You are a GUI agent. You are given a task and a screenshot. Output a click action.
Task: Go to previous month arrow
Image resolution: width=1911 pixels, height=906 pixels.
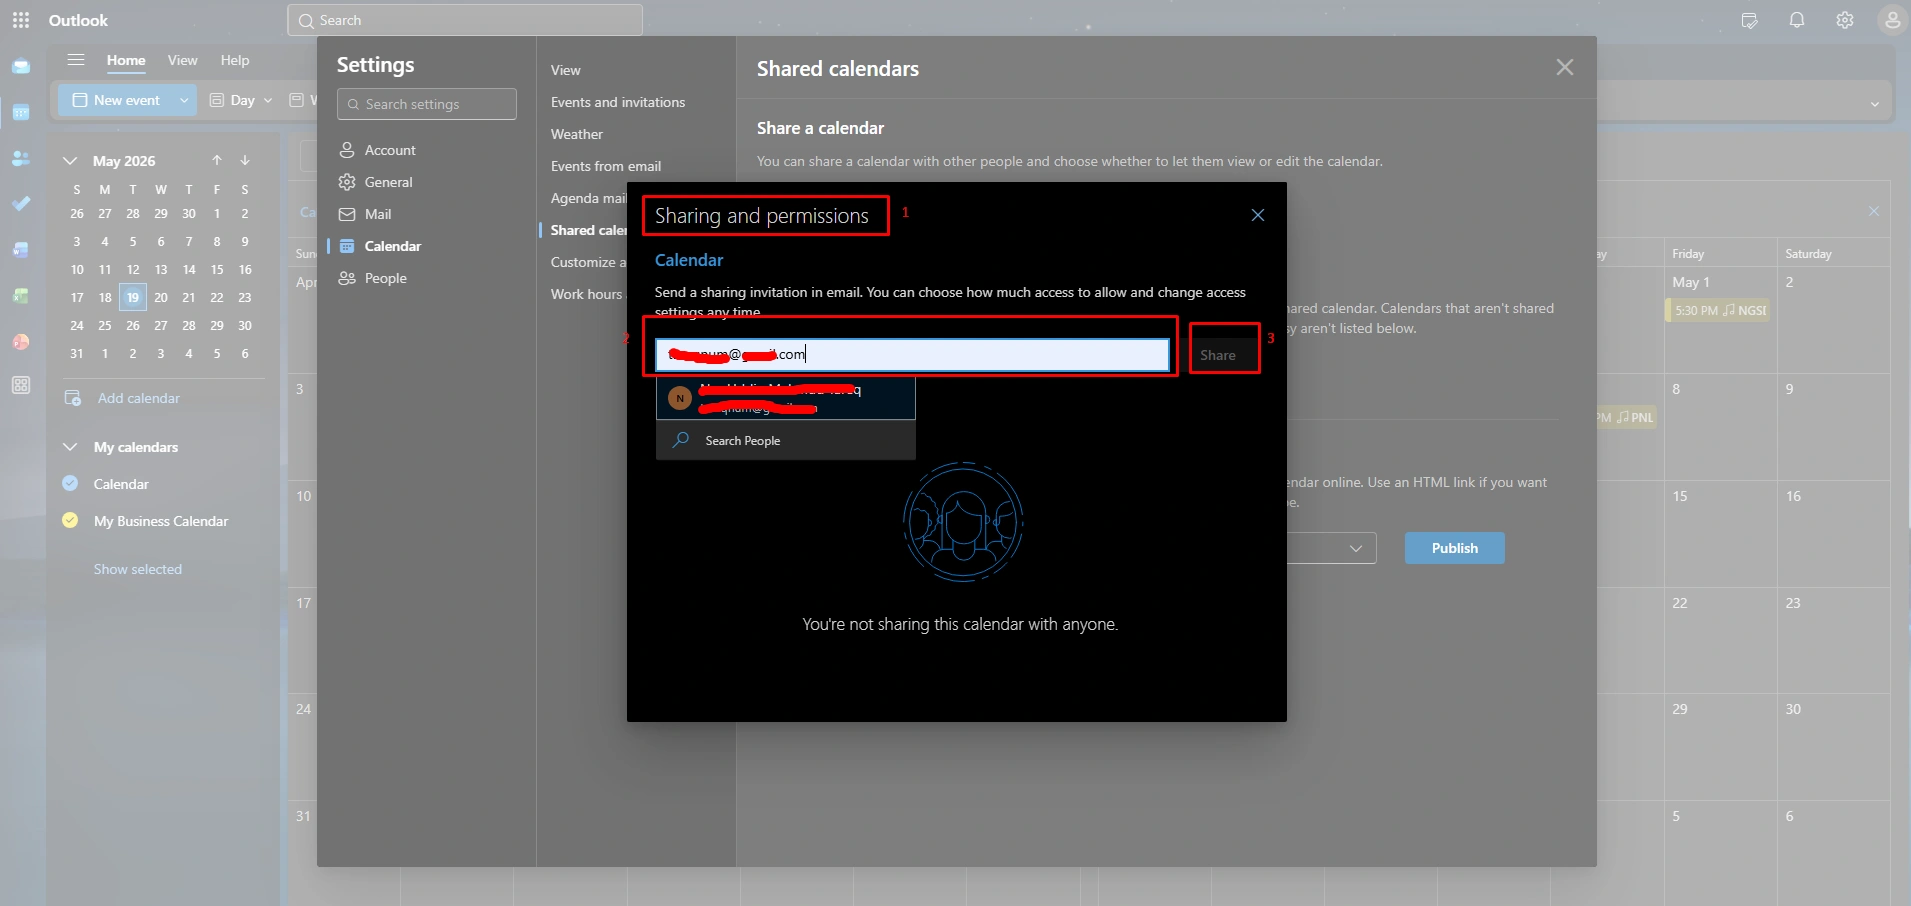[x=217, y=160]
